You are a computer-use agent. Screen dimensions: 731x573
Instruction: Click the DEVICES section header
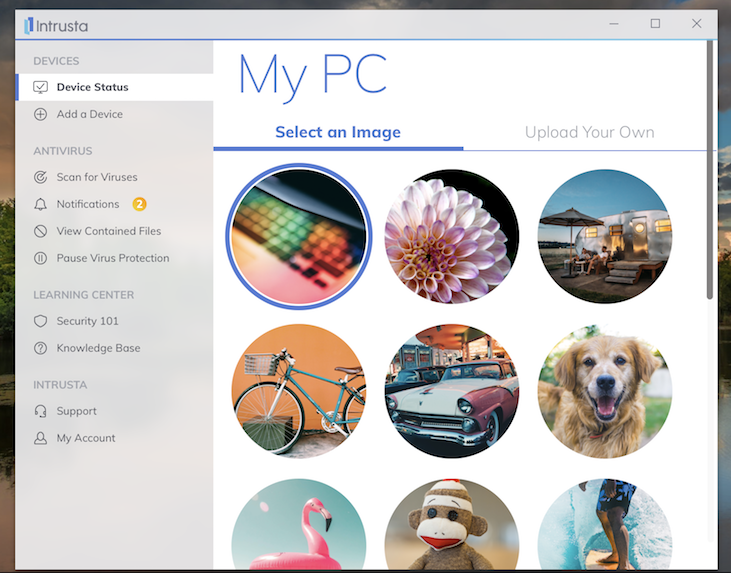tap(56, 61)
